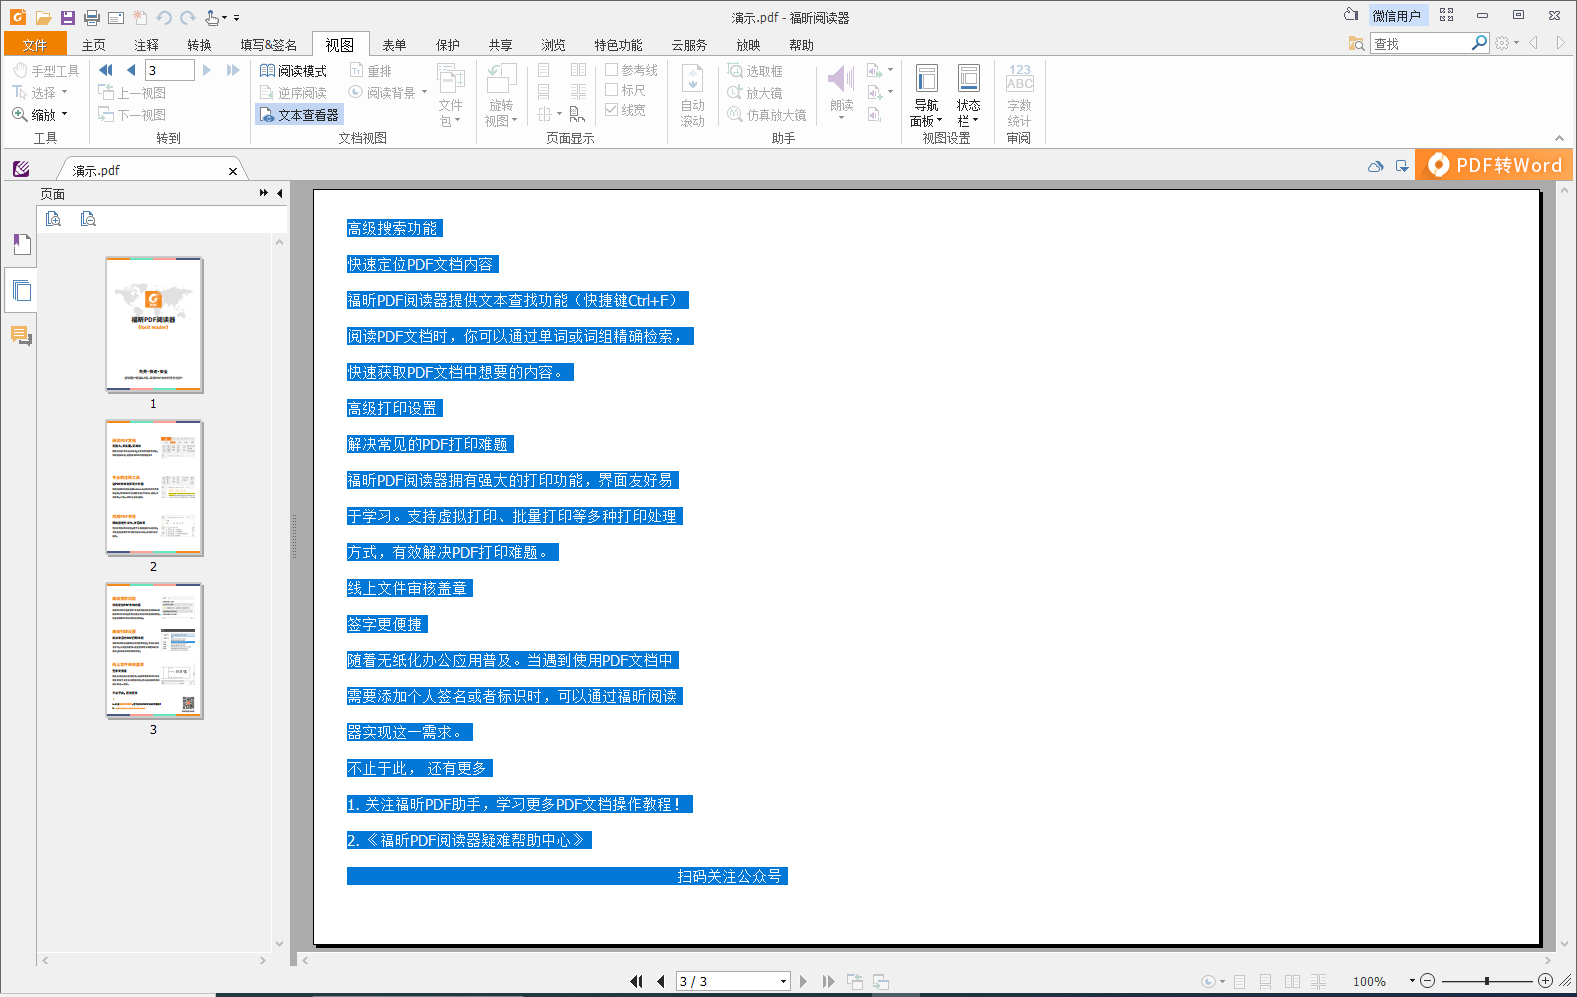
Task: Click the 旋转视图 rotate view icon
Action: (x=501, y=82)
